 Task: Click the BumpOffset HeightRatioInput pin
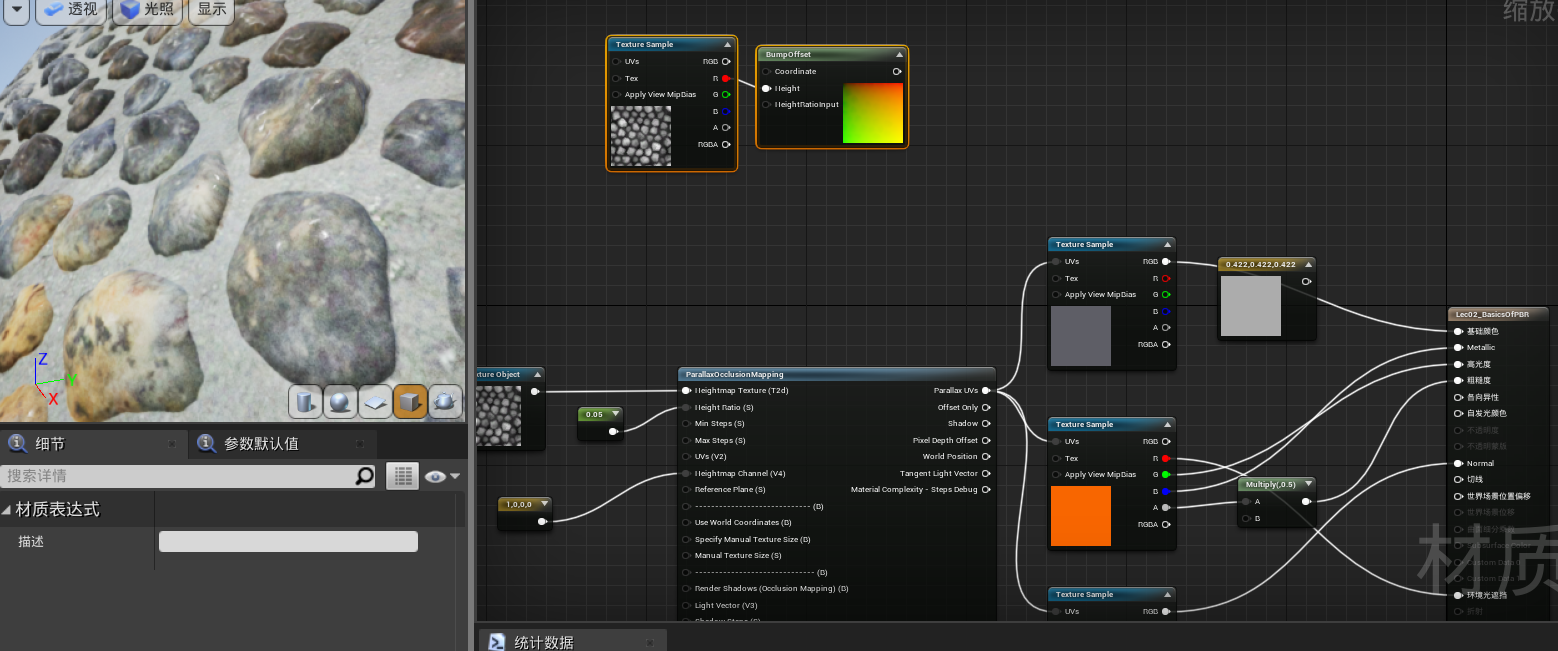coord(766,104)
